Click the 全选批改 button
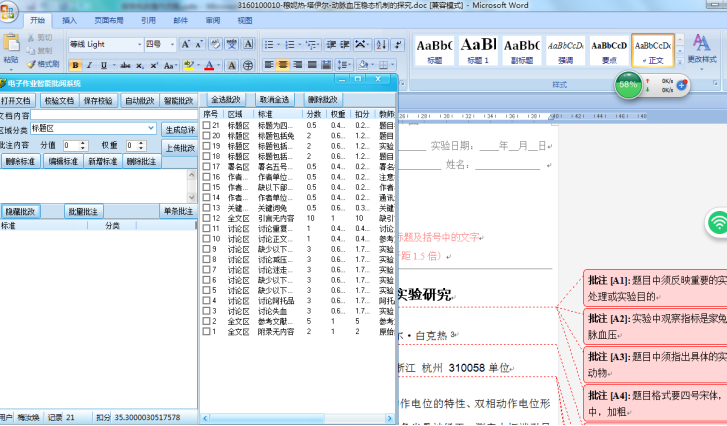The width and height of the screenshot is (727, 426). [226, 100]
